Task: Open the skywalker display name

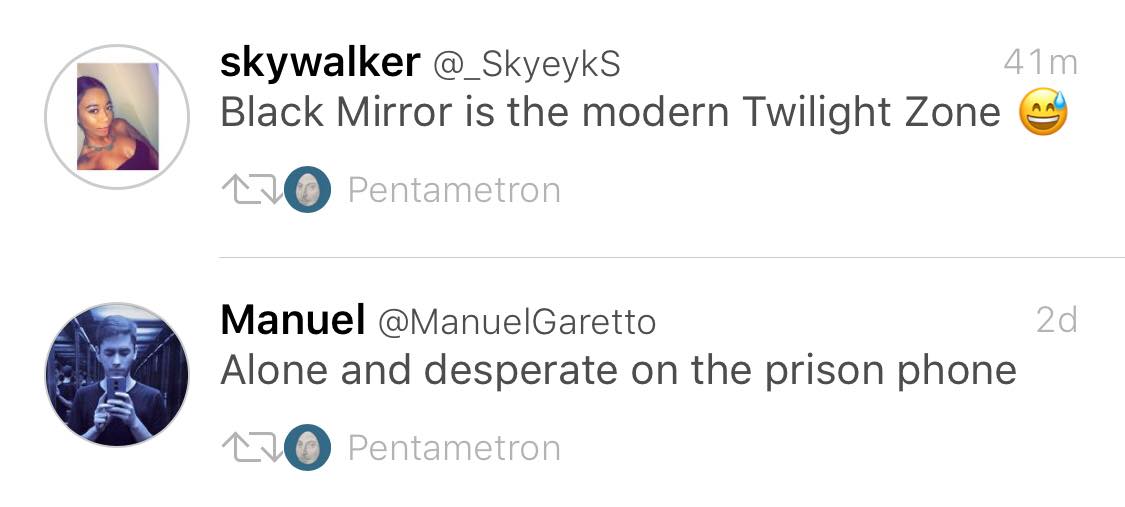Action: pyautogui.click(x=320, y=63)
